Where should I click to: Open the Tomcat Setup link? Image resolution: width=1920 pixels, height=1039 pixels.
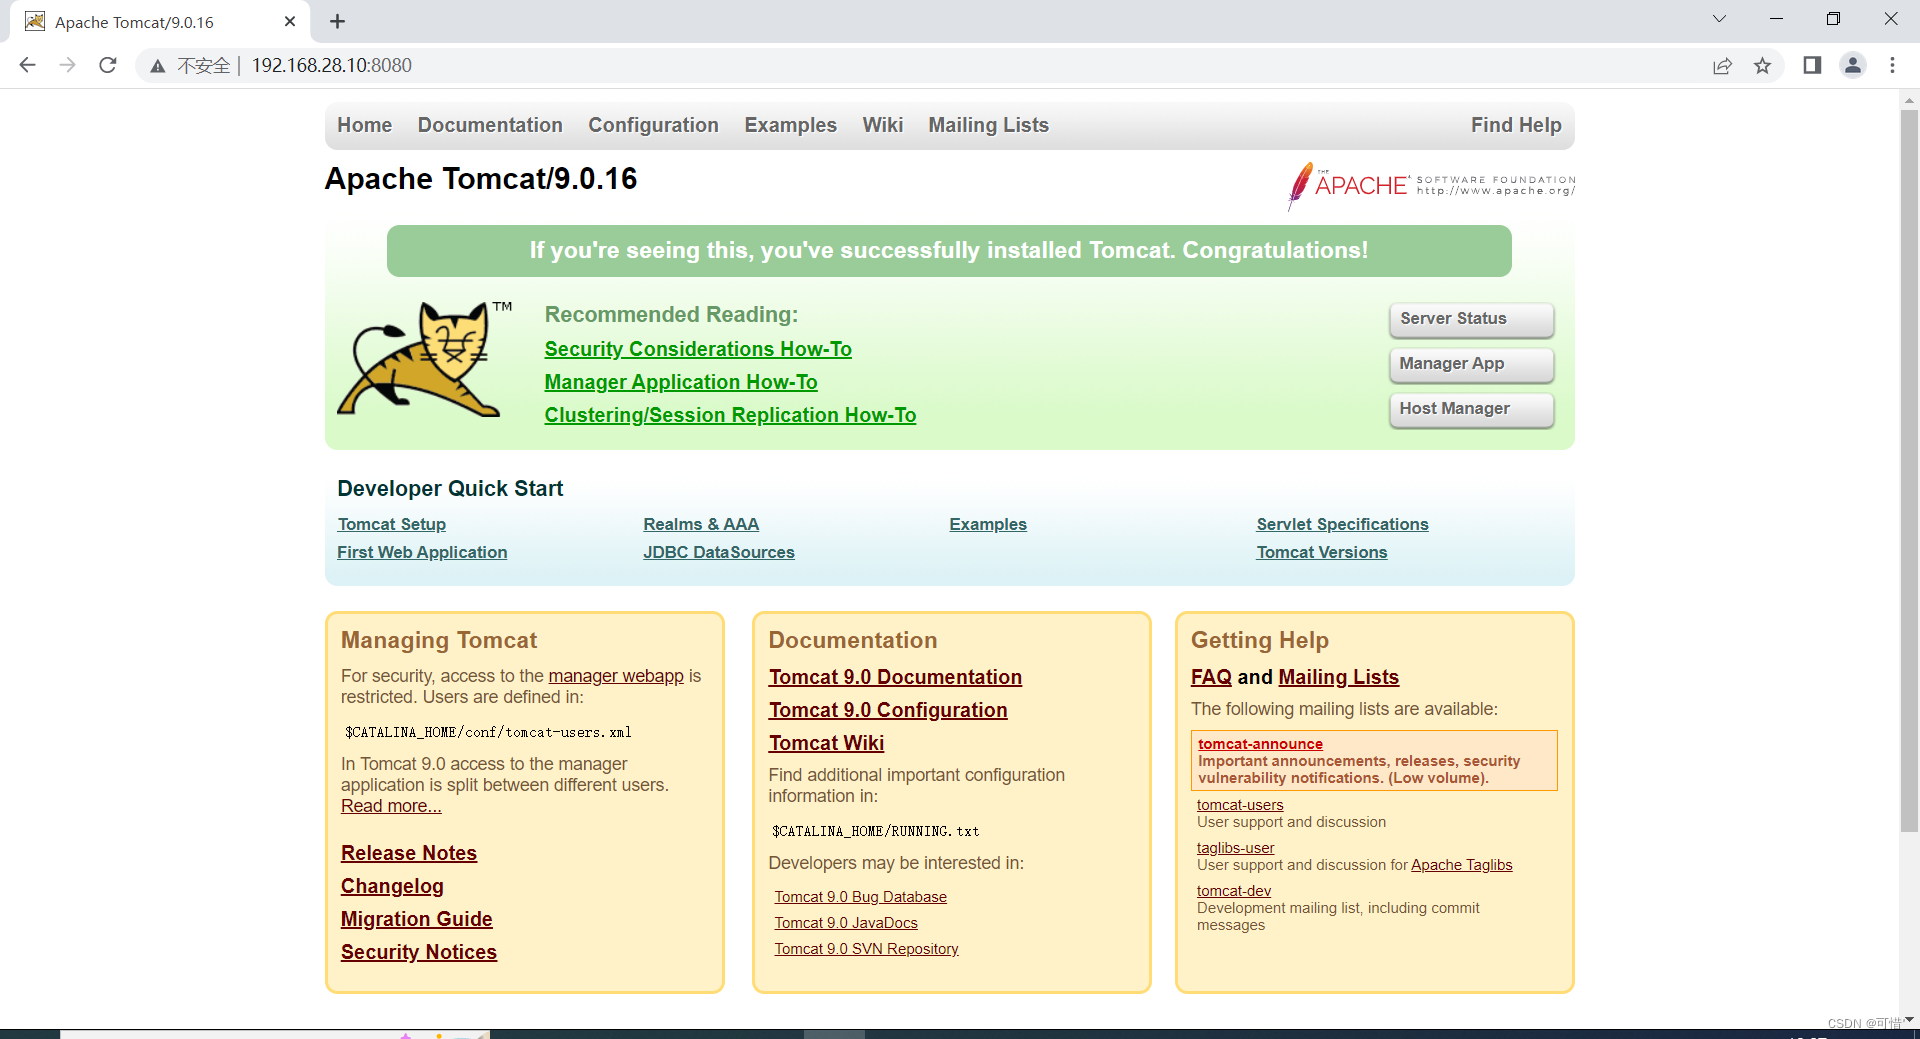click(x=392, y=524)
